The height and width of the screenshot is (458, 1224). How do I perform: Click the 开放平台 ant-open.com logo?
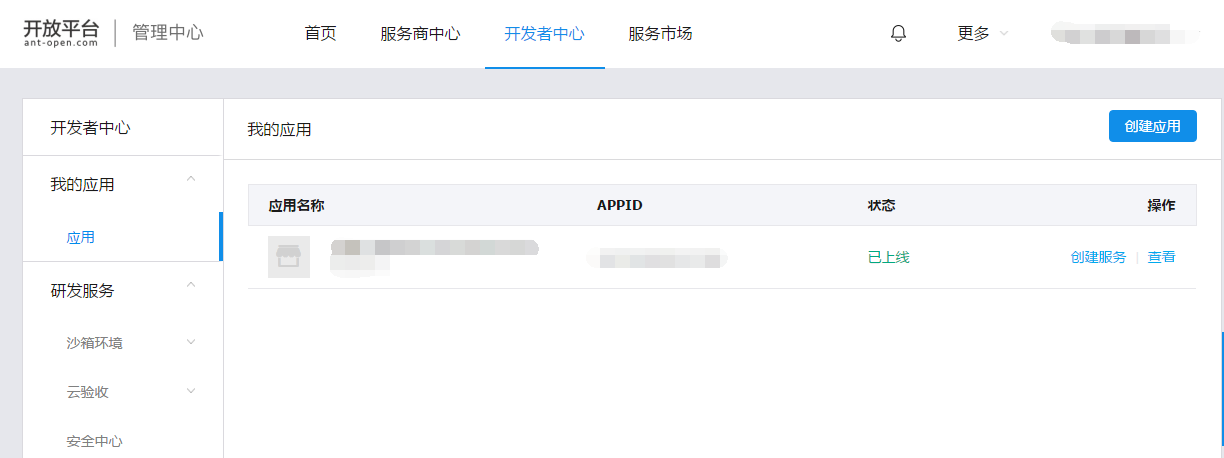click(x=61, y=33)
